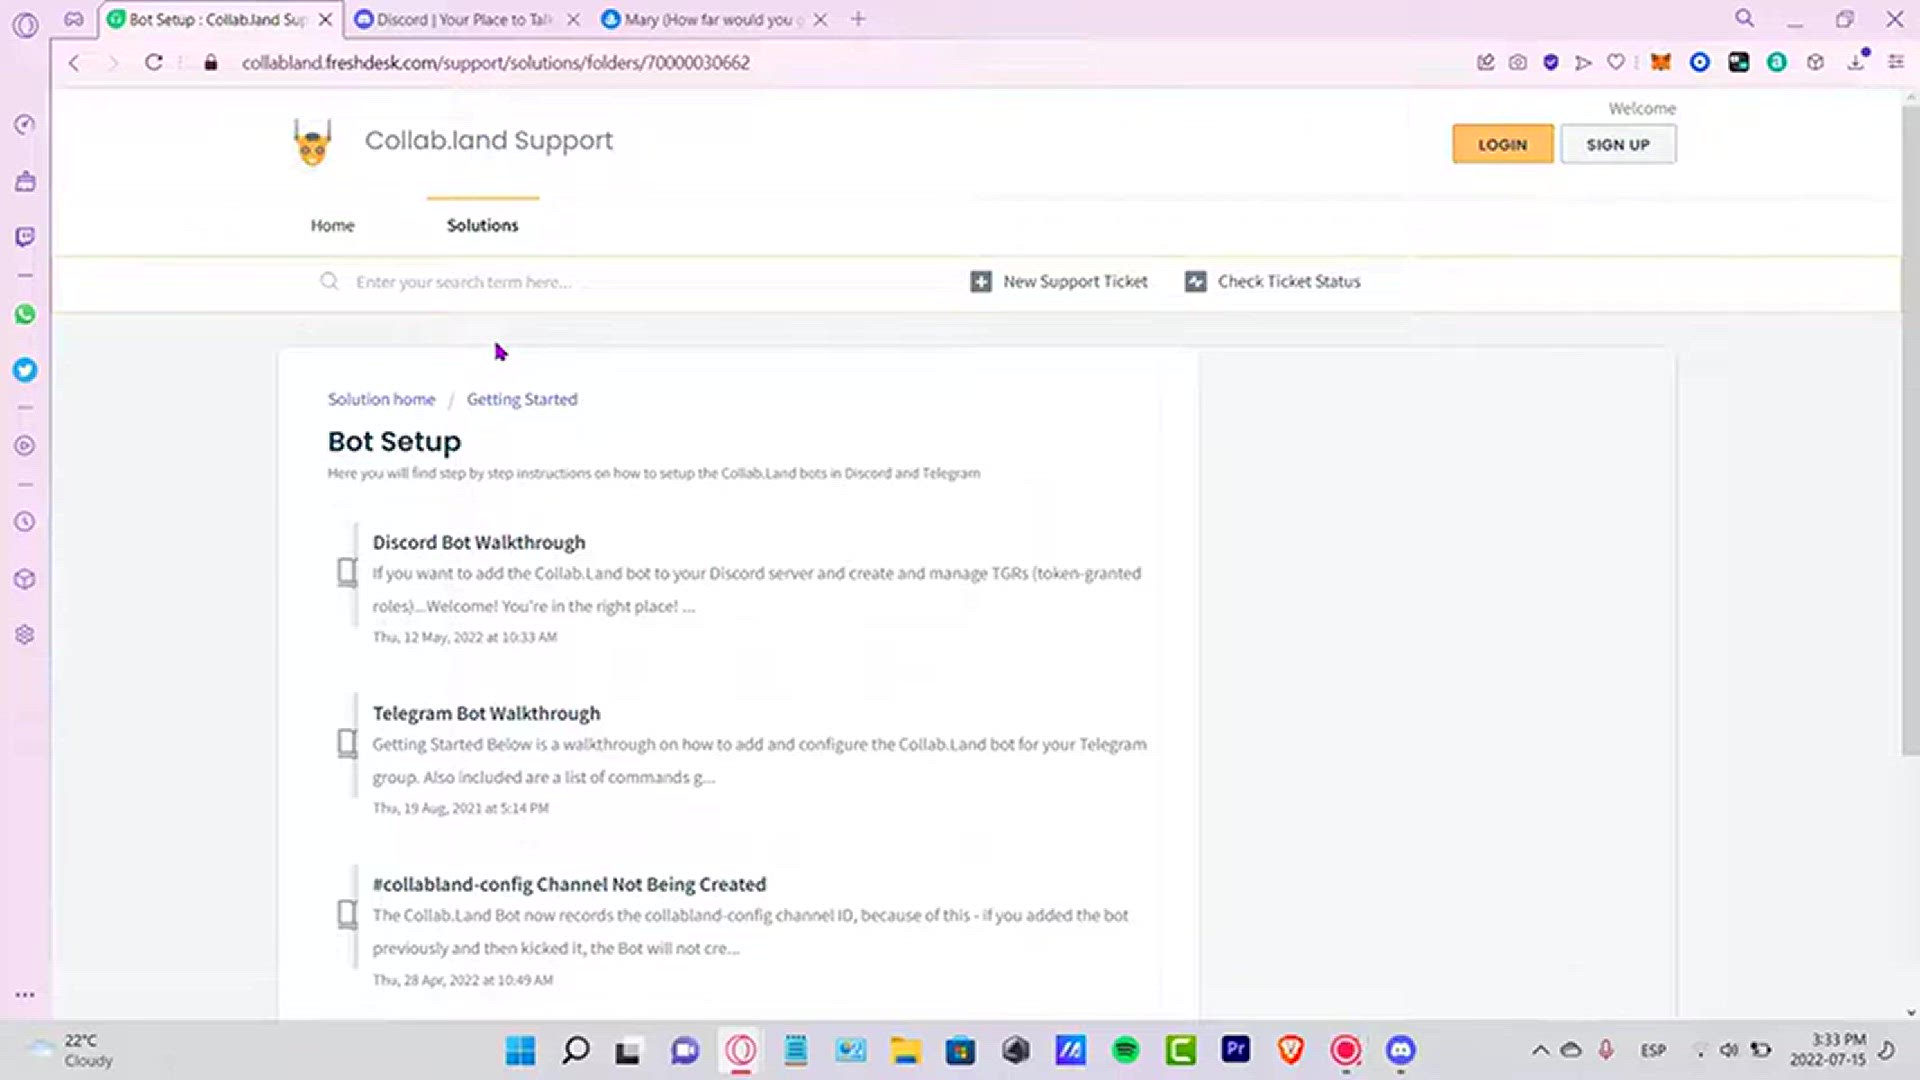1920x1080 pixels.
Task: Click the New Support Ticket plus icon
Action: (981, 282)
